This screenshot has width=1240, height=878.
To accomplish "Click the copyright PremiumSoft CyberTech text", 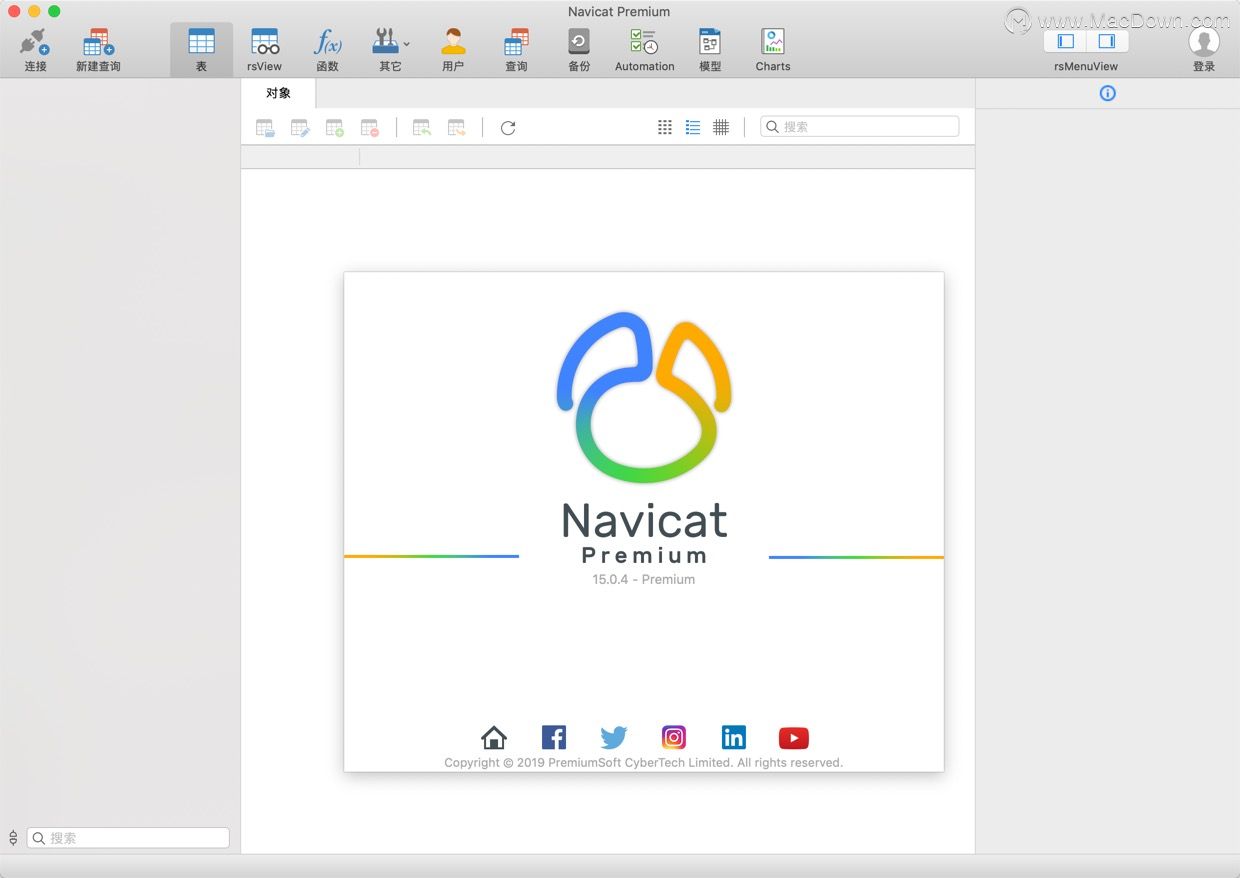I will 643,763.
